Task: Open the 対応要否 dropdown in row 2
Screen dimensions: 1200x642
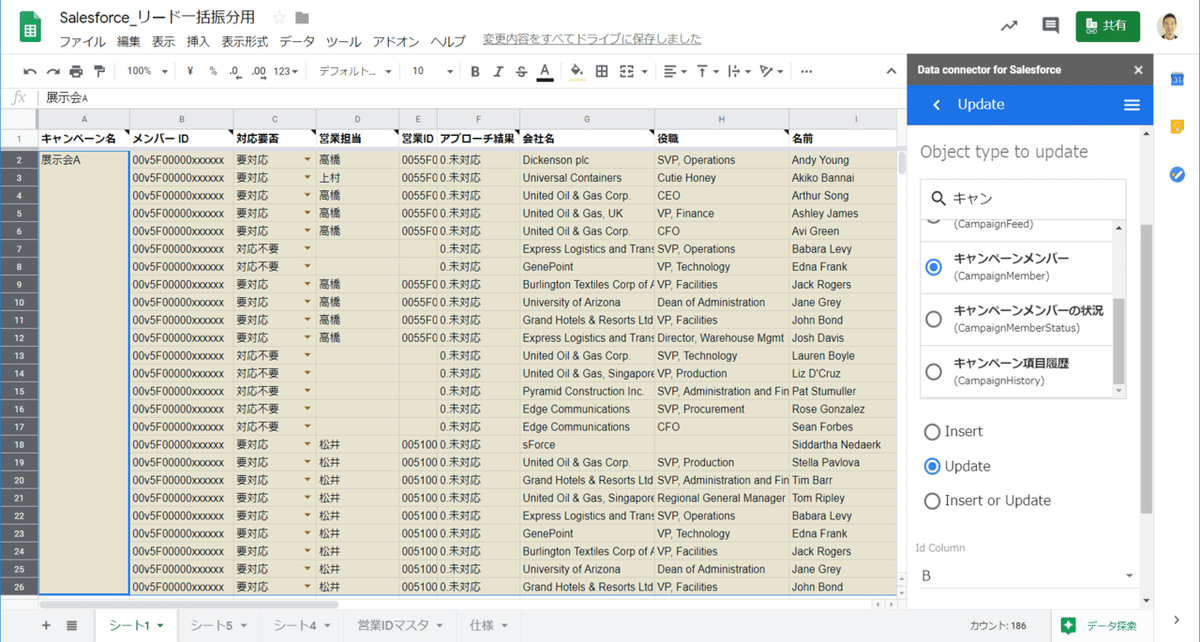Action: [307, 160]
